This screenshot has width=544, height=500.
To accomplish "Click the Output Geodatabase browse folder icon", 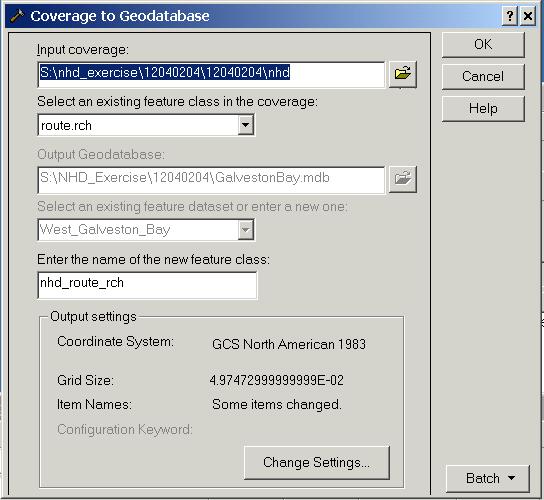I will click(403, 179).
